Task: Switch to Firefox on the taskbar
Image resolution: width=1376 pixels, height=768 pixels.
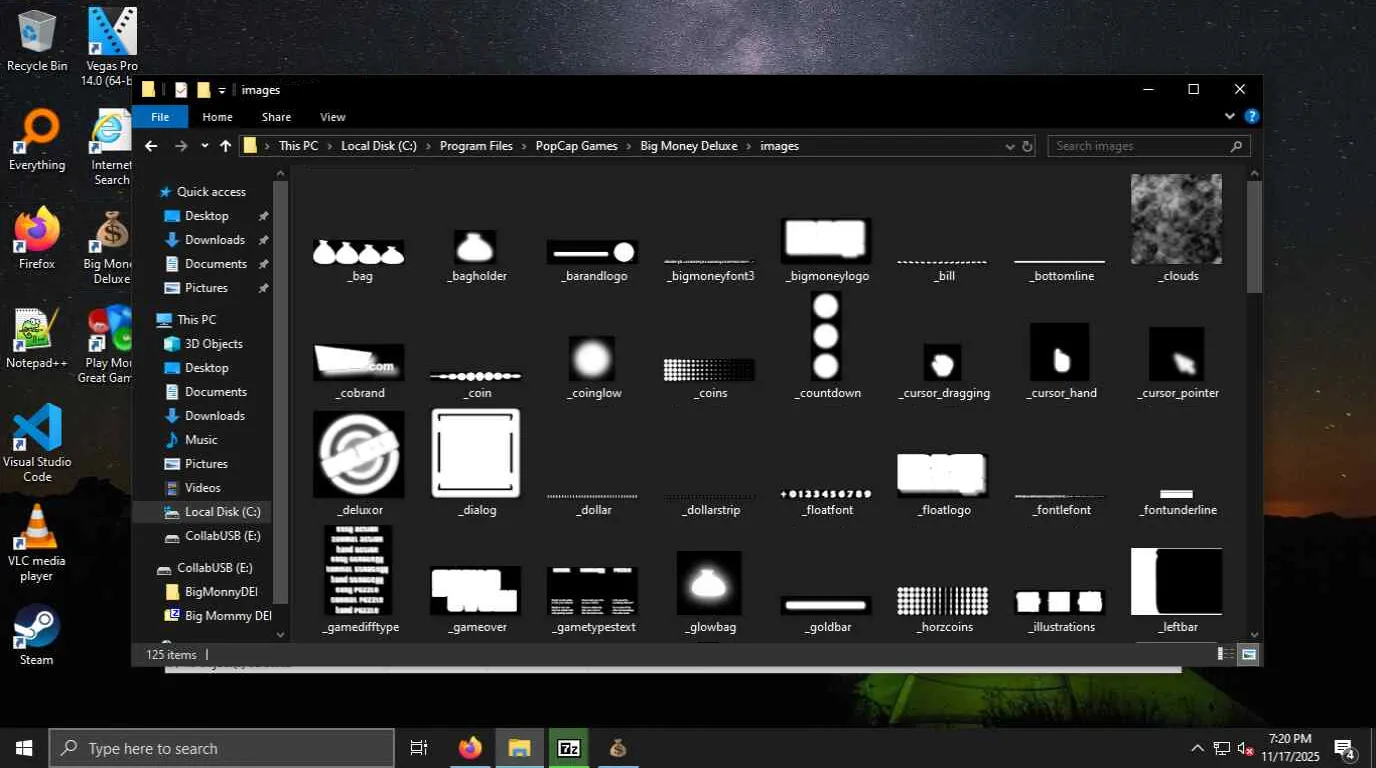Action: coord(470,748)
